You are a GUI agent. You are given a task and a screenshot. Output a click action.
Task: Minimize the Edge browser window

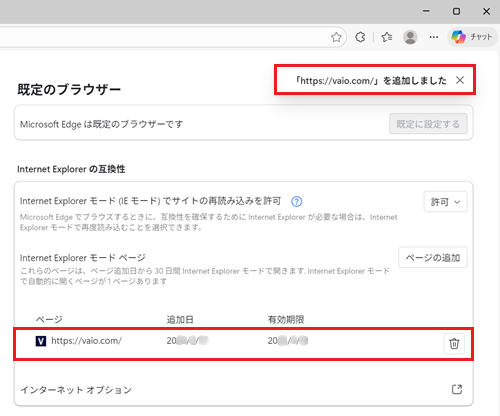[x=426, y=11]
